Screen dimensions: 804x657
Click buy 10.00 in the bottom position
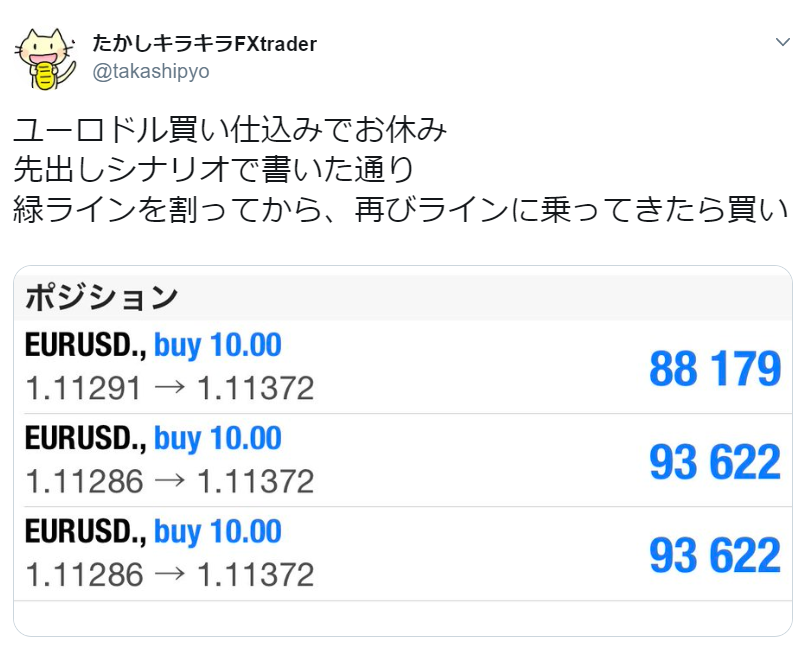click(x=218, y=532)
